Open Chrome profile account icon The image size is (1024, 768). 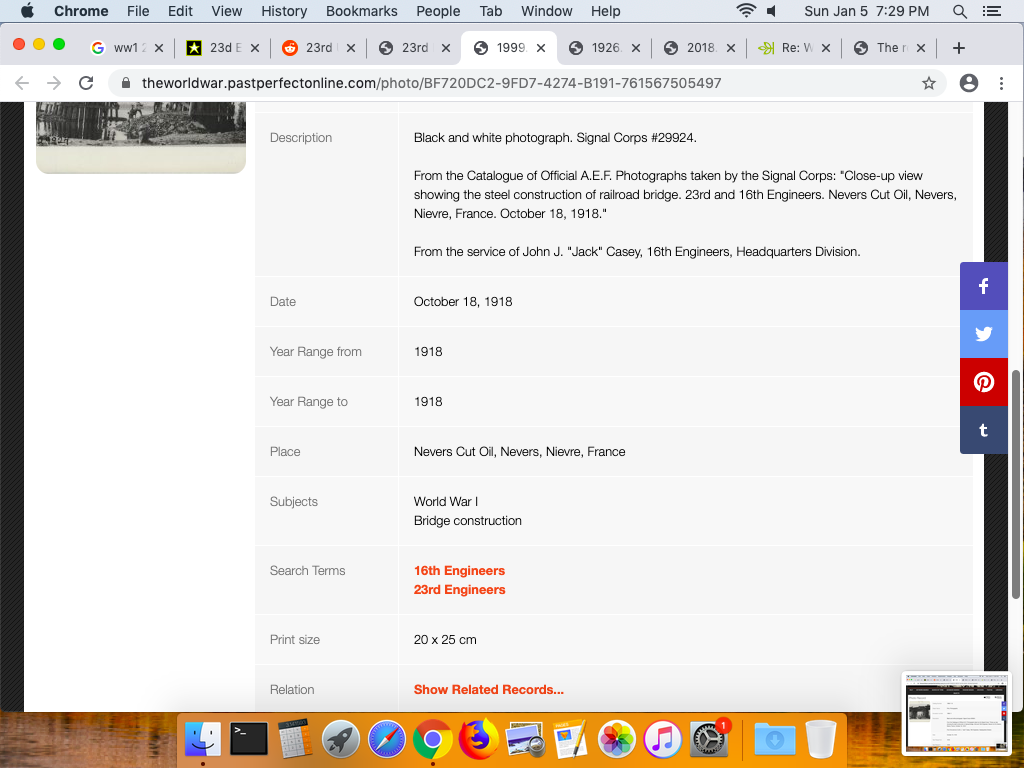click(x=968, y=83)
